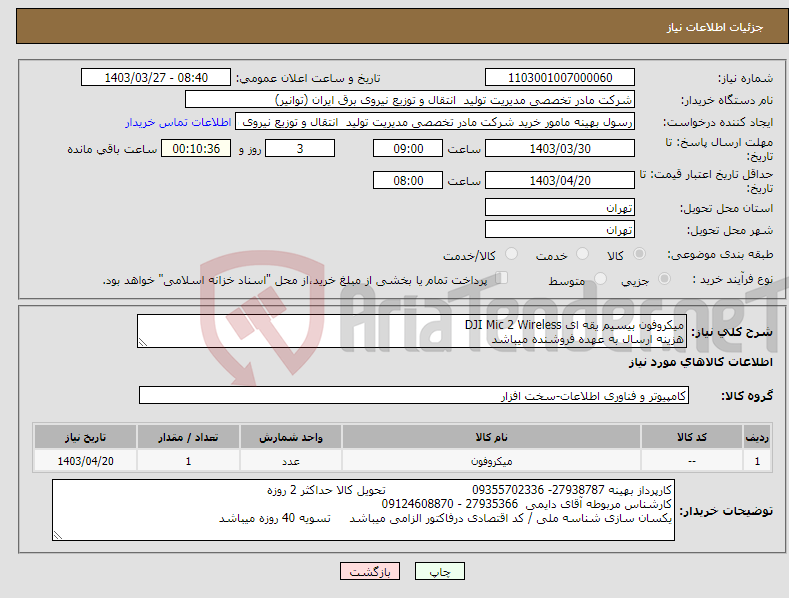789x598 pixels.
Task: Click the delivery province field تهران
Action: pyautogui.click(x=560, y=207)
